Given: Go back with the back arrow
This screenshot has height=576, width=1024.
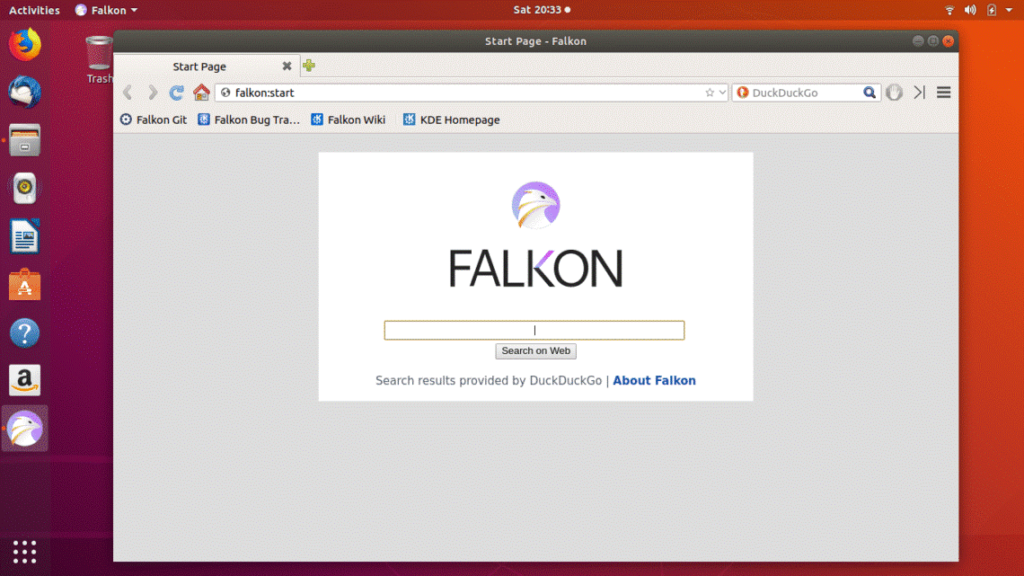Looking at the screenshot, I should 128,93.
